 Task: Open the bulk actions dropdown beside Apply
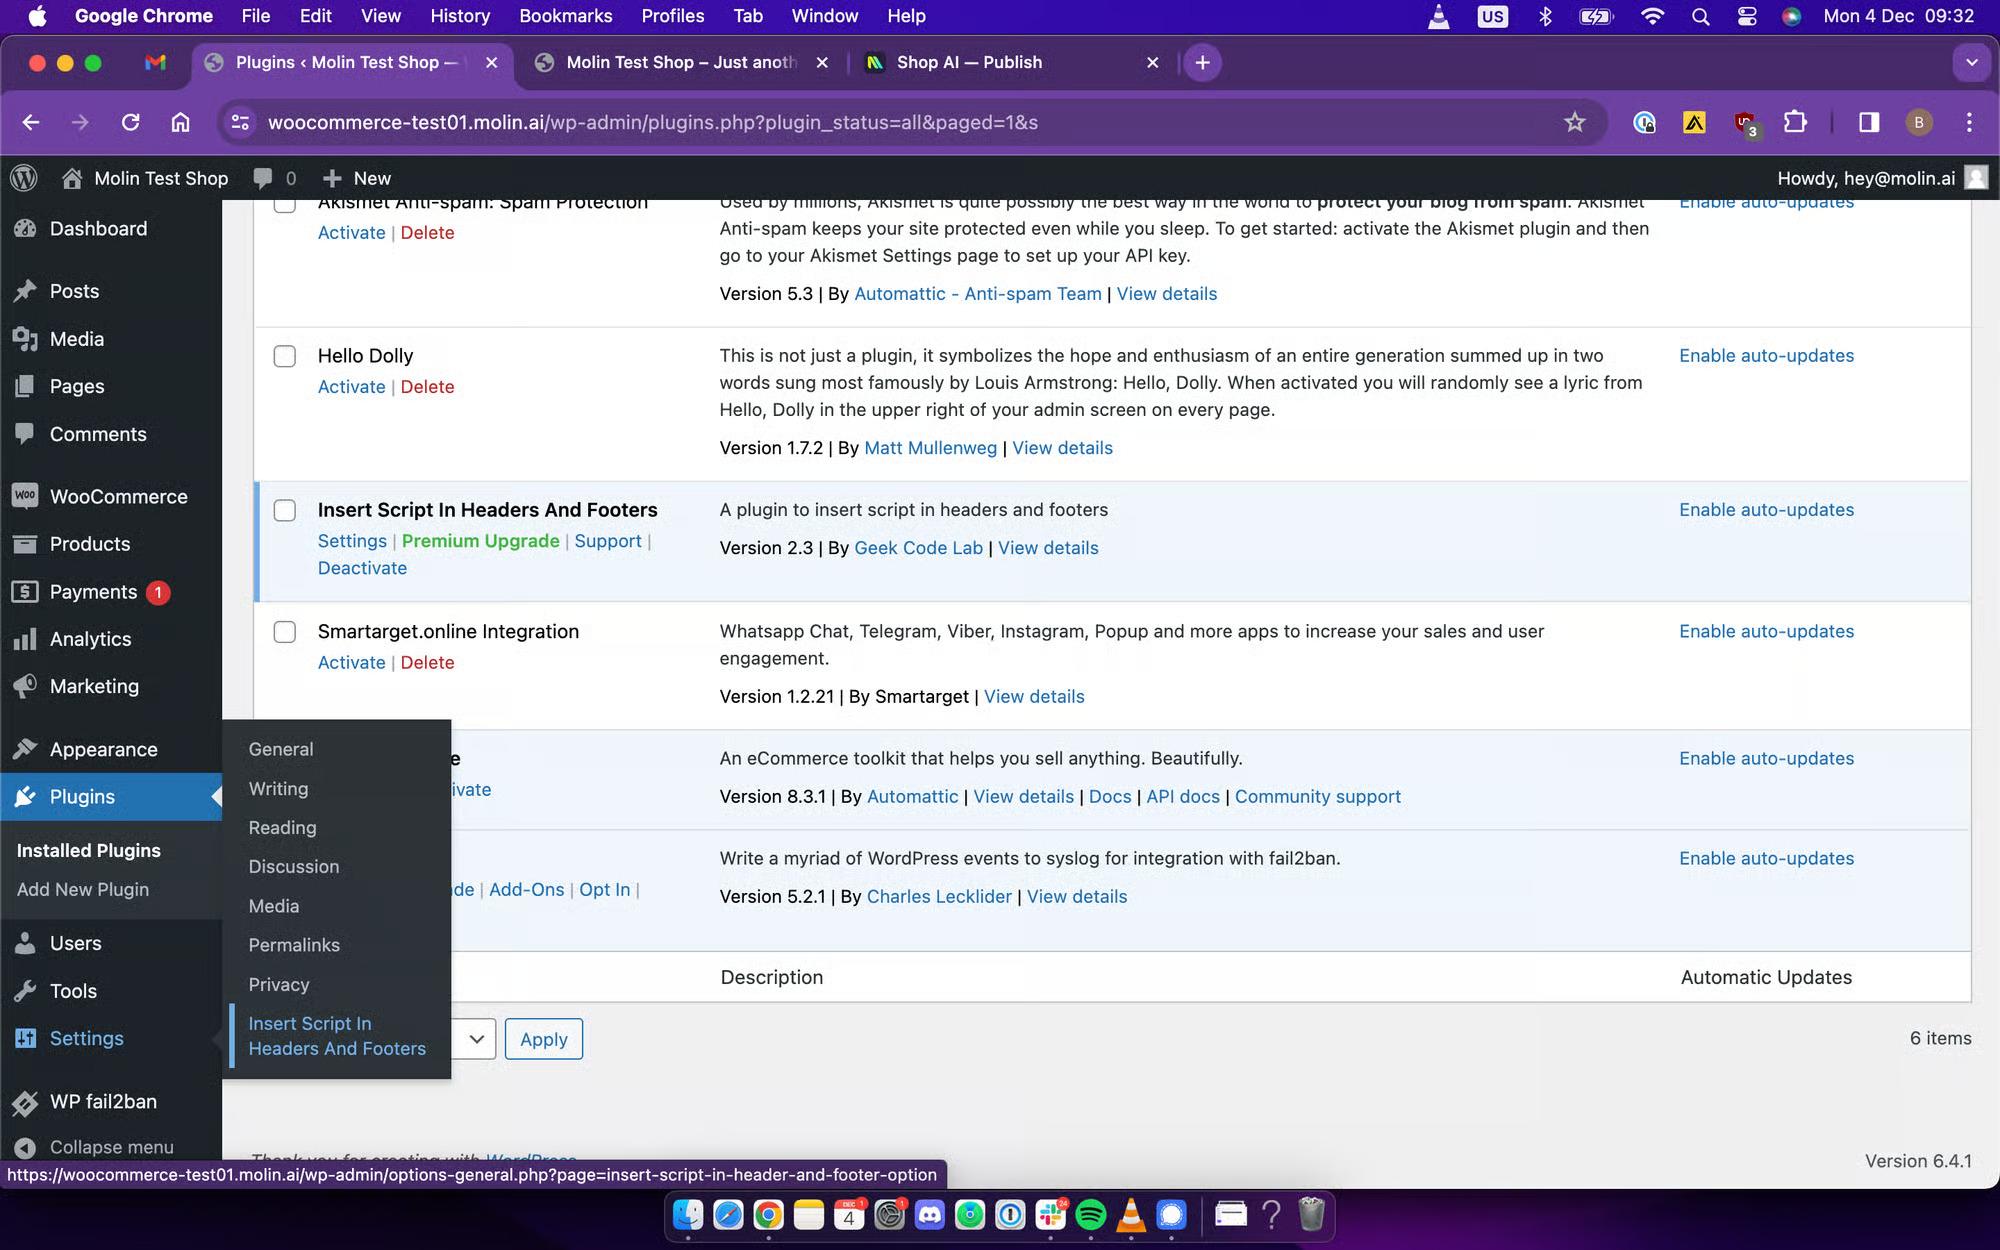(x=475, y=1039)
